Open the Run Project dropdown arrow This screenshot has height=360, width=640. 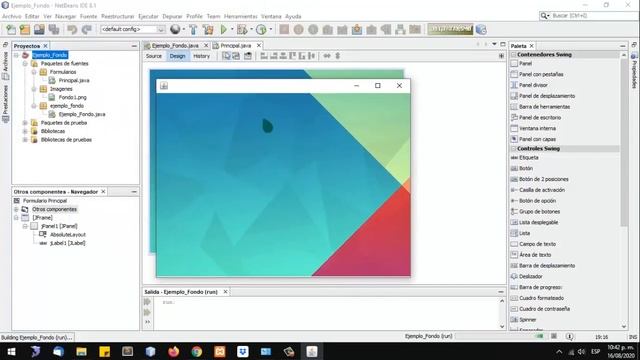point(232,29)
